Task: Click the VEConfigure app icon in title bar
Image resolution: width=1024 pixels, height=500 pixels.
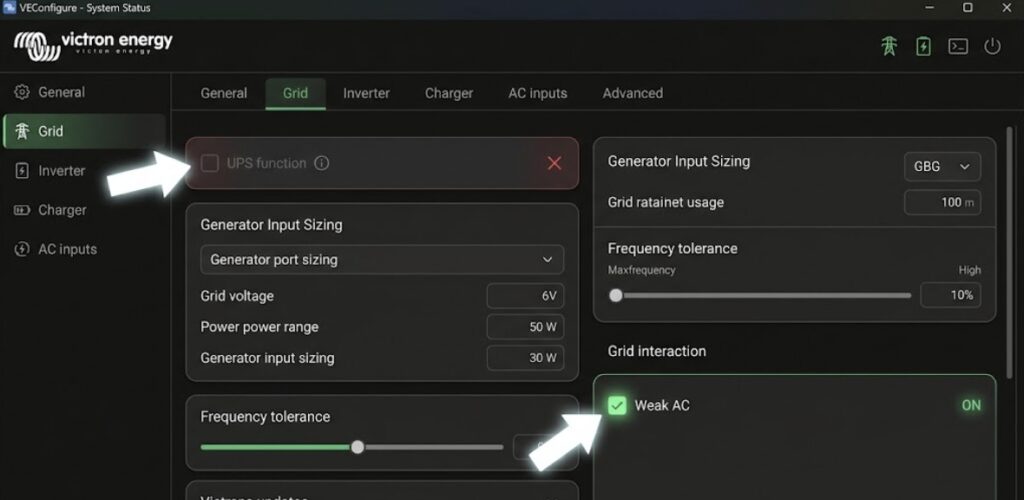Action: pos(8,8)
